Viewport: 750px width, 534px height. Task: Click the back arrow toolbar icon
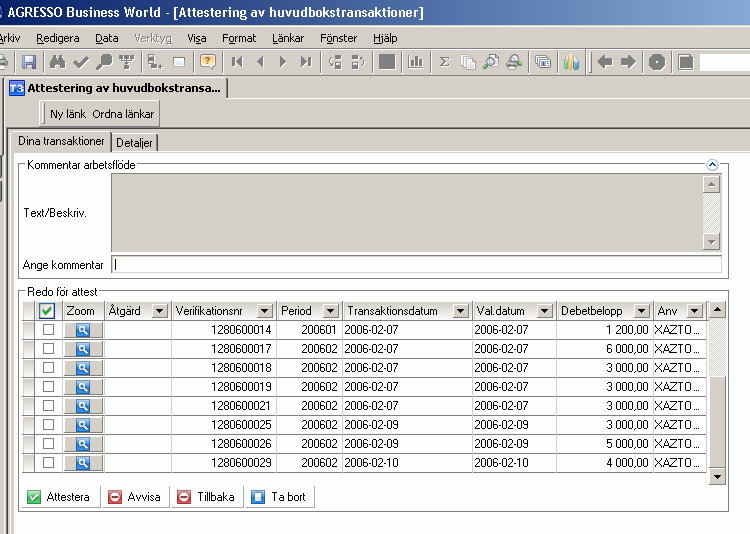[605, 62]
